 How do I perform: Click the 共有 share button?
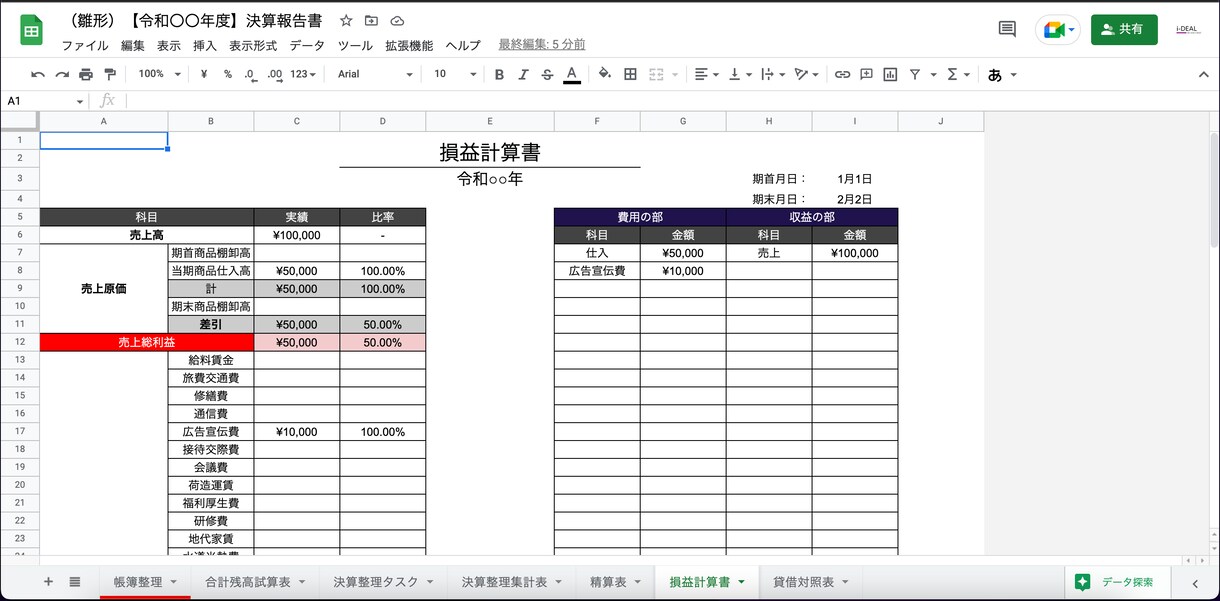point(1124,29)
